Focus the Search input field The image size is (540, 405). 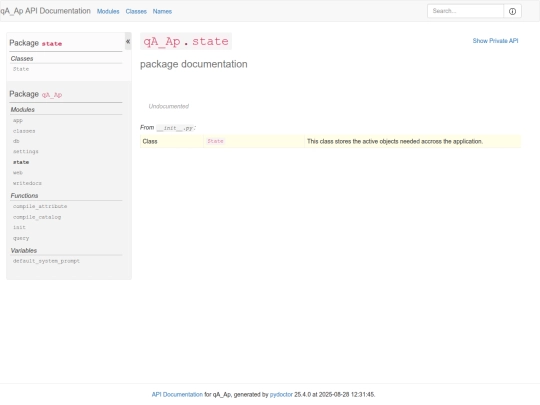pyautogui.click(x=466, y=11)
